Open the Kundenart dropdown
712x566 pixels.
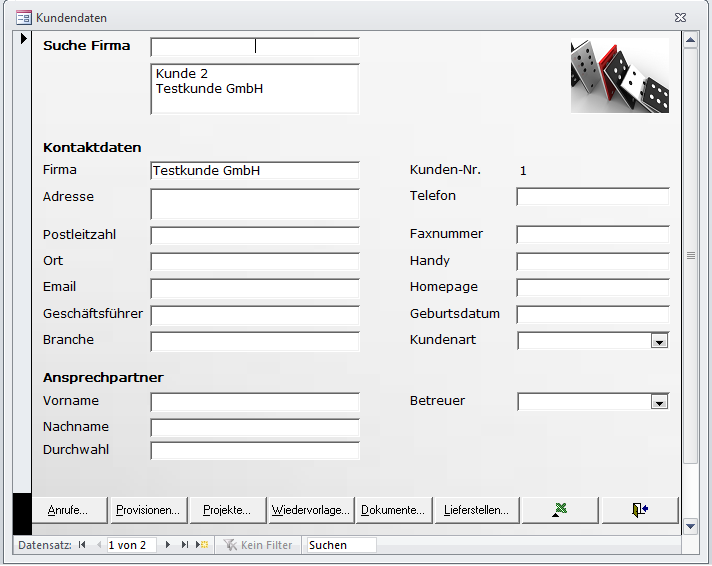(x=659, y=341)
